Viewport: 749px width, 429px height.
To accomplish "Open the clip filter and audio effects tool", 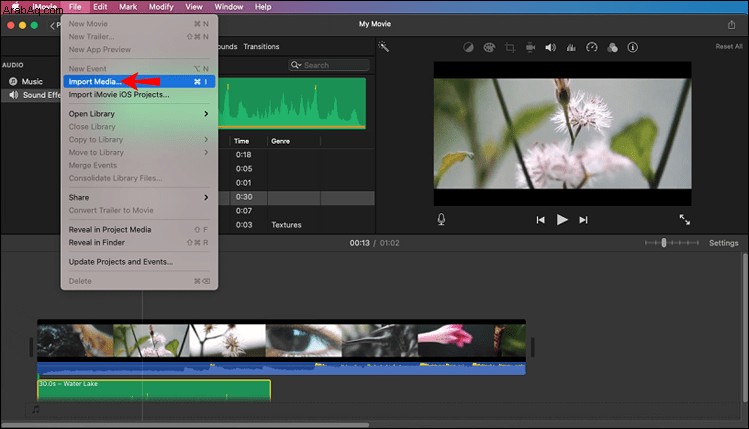I will point(612,47).
